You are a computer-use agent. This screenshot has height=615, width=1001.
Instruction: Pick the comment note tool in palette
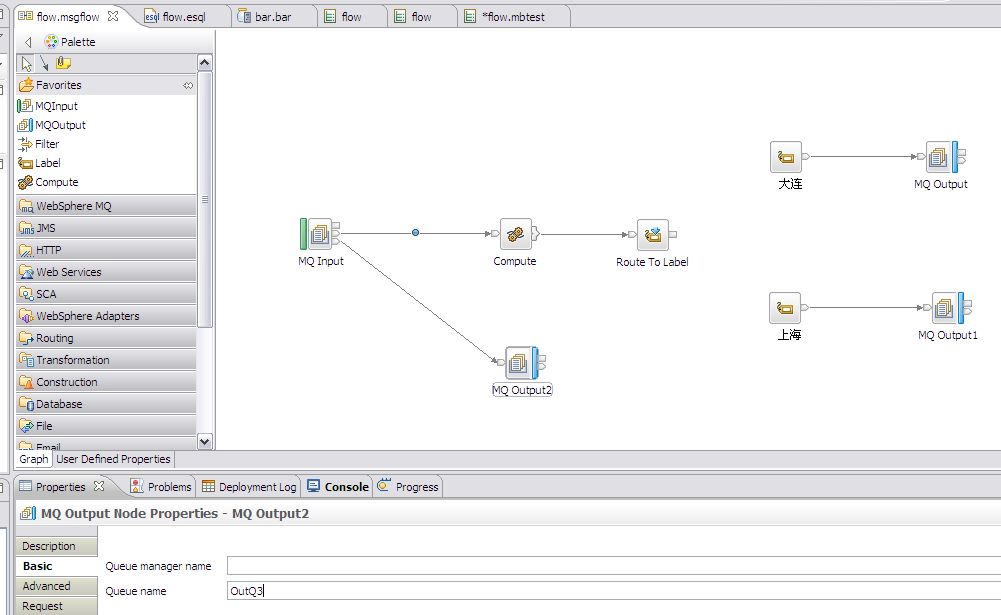[x=63, y=63]
